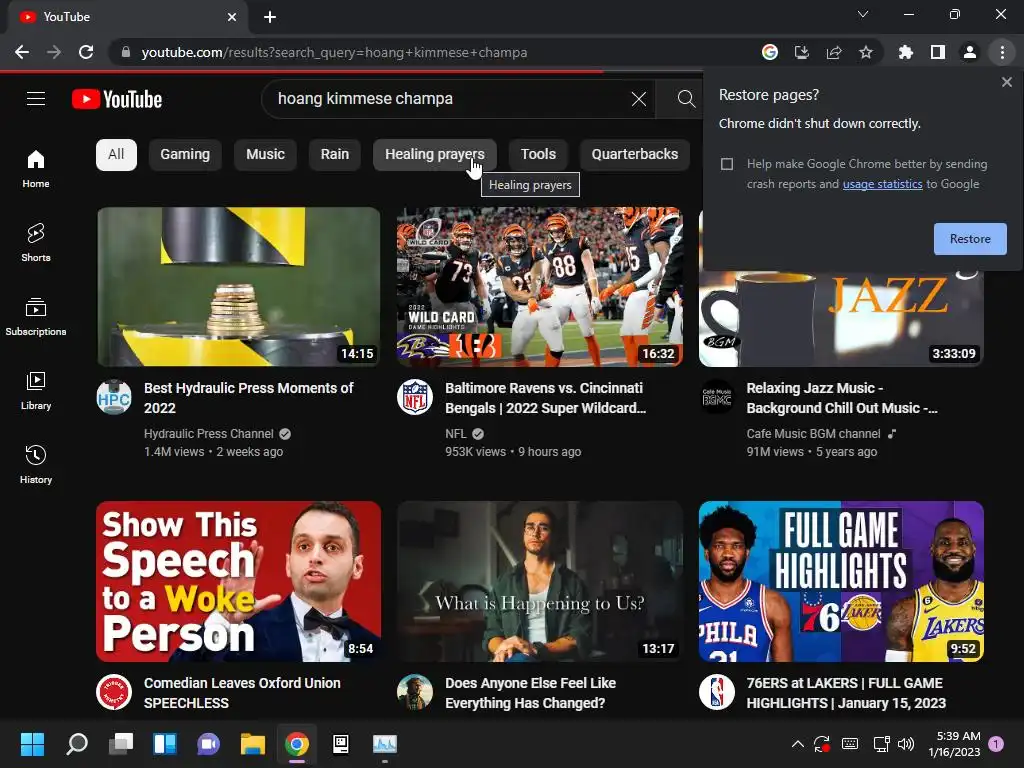Open Shorts in the sidebar
The image size is (1024, 768).
(x=36, y=242)
